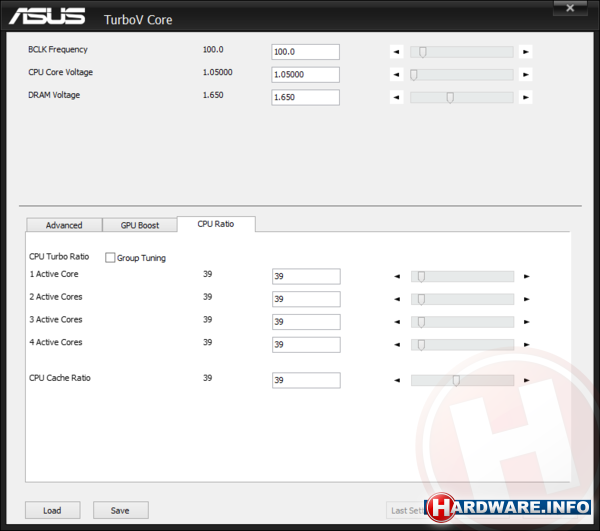This screenshot has height=531, width=600.
Task: Click the ASUS logo in title bar
Action: (x=47, y=16)
